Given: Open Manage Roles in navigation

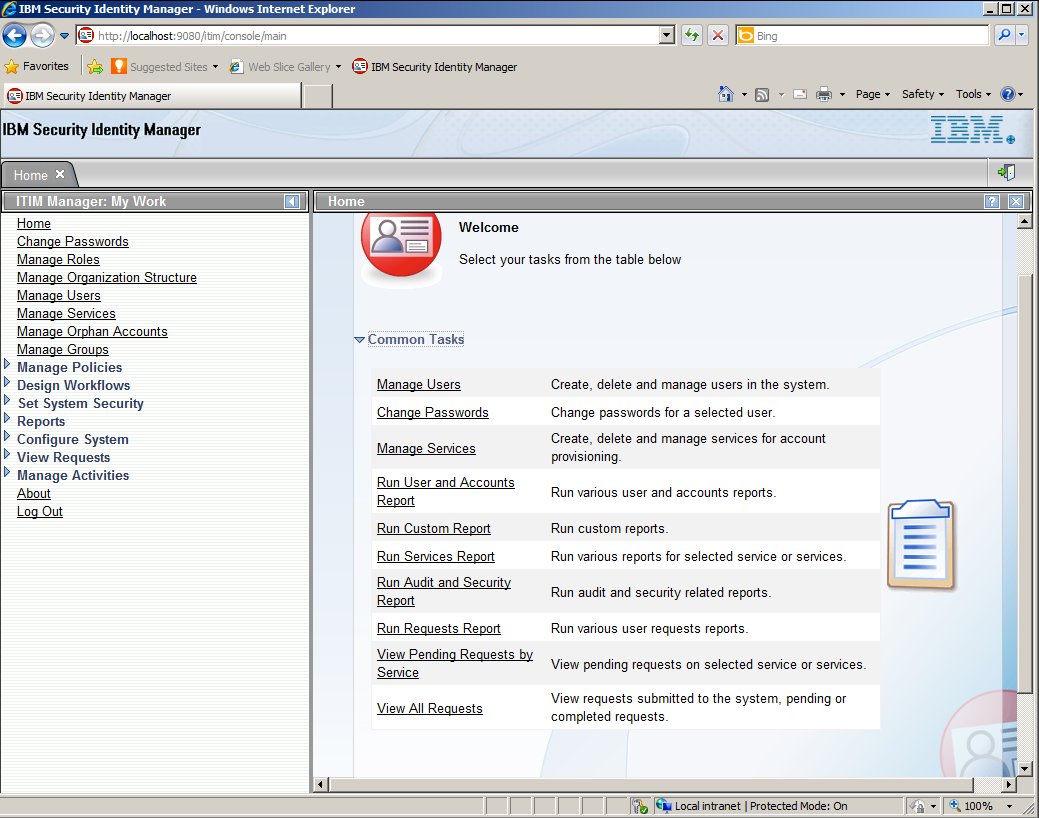Looking at the screenshot, I should tap(58, 259).
